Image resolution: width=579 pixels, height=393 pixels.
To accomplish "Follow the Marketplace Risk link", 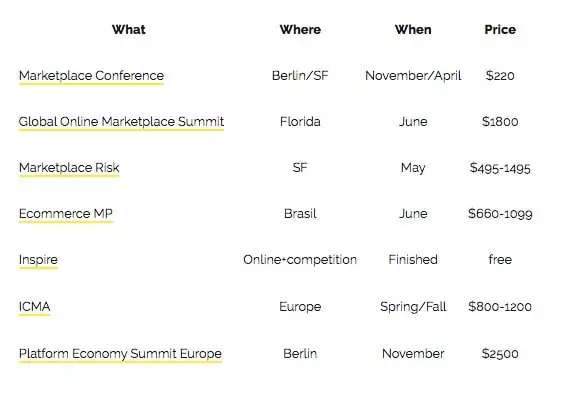I will click(x=69, y=168).
